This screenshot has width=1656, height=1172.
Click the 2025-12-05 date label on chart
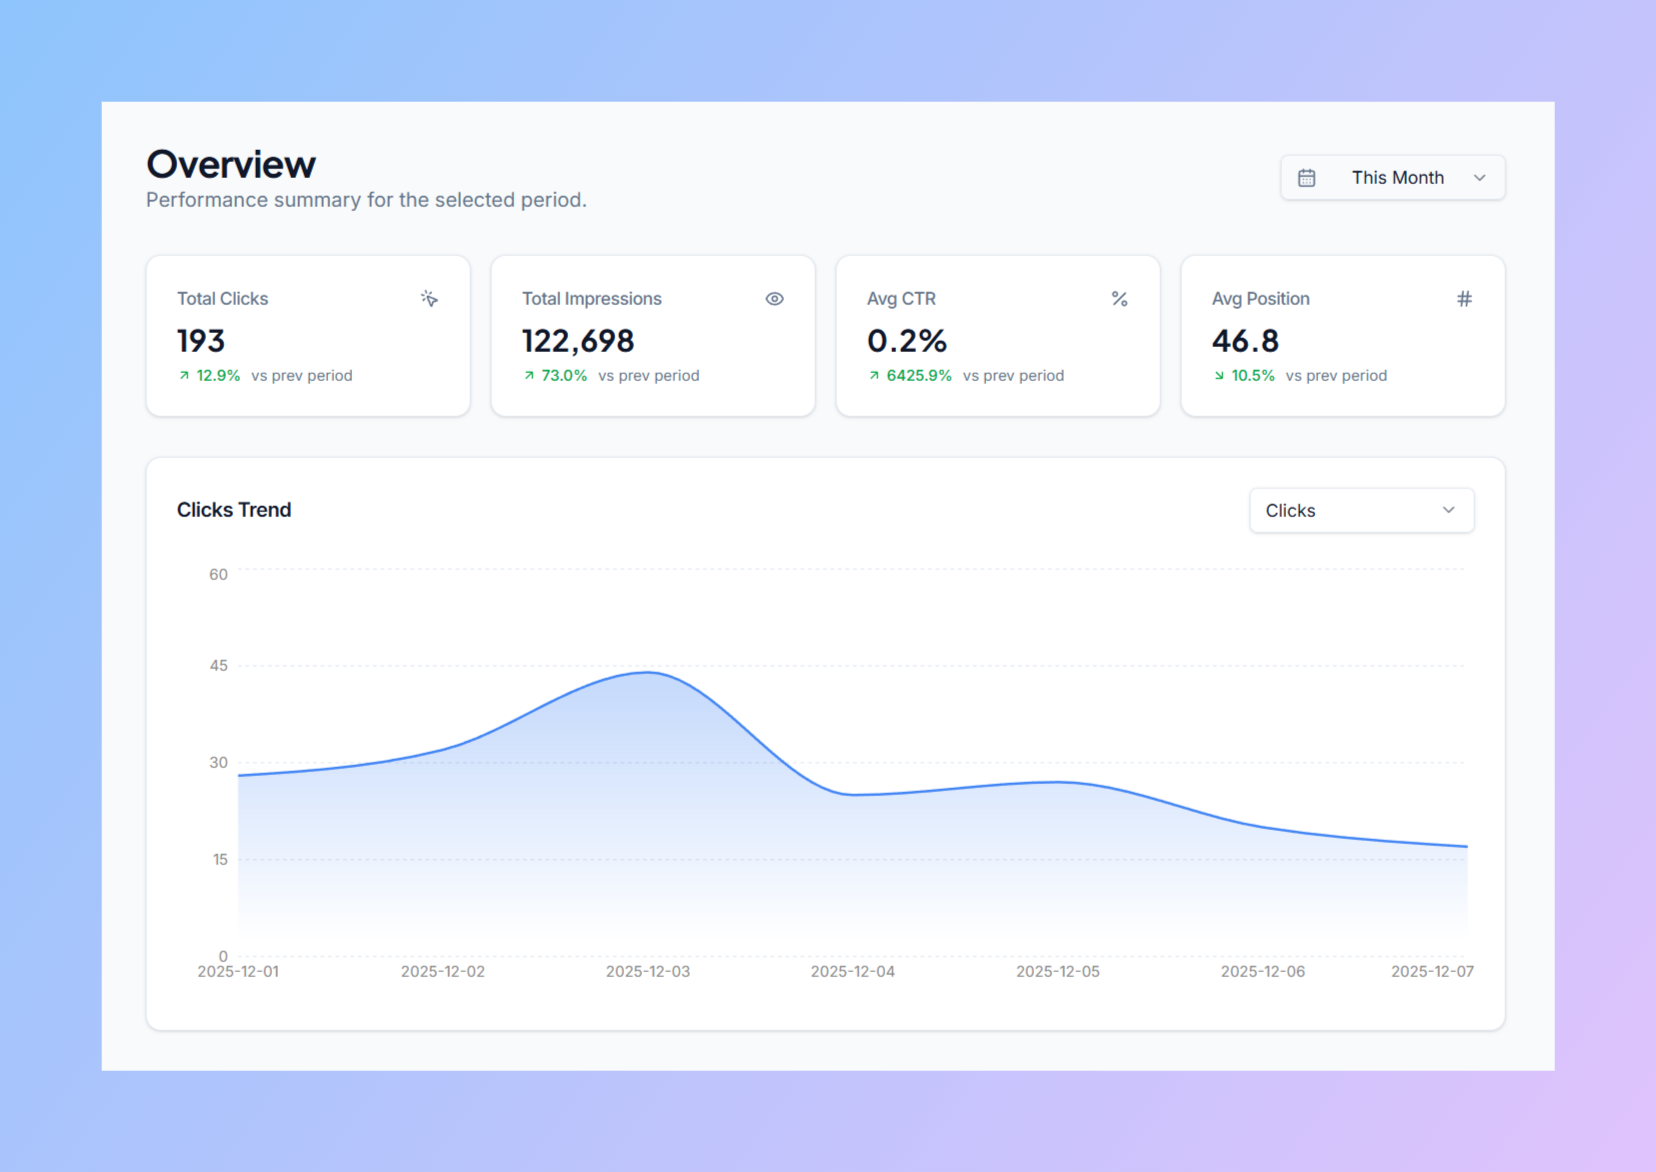(1057, 971)
